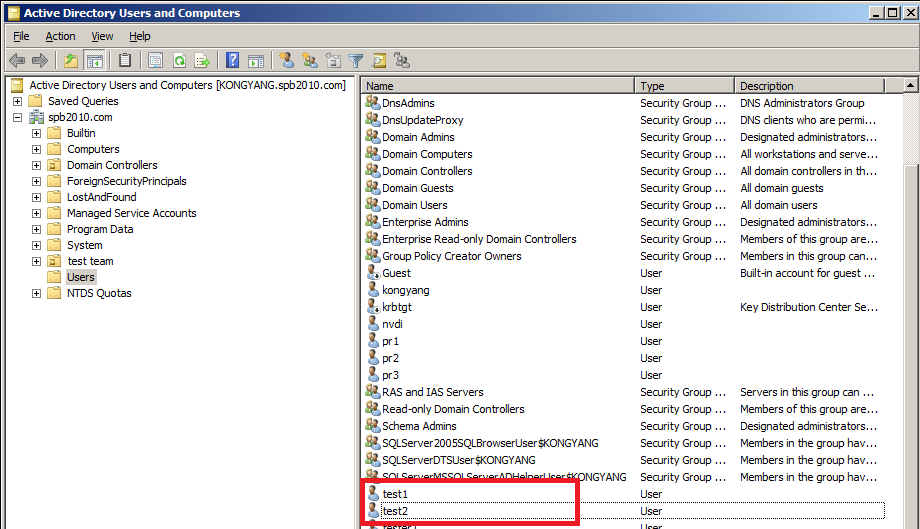This screenshot has width=920, height=529.
Task: Collapse the spb2010.com domain node
Action: pyautogui.click(x=18, y=117)
